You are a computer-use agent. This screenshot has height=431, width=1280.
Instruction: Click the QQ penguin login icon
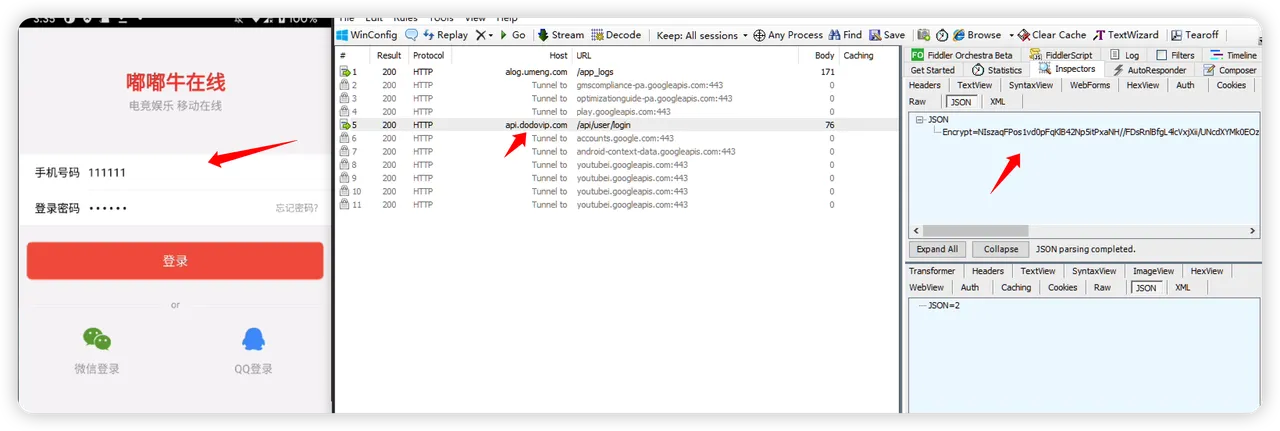click(x=253, y=338)
